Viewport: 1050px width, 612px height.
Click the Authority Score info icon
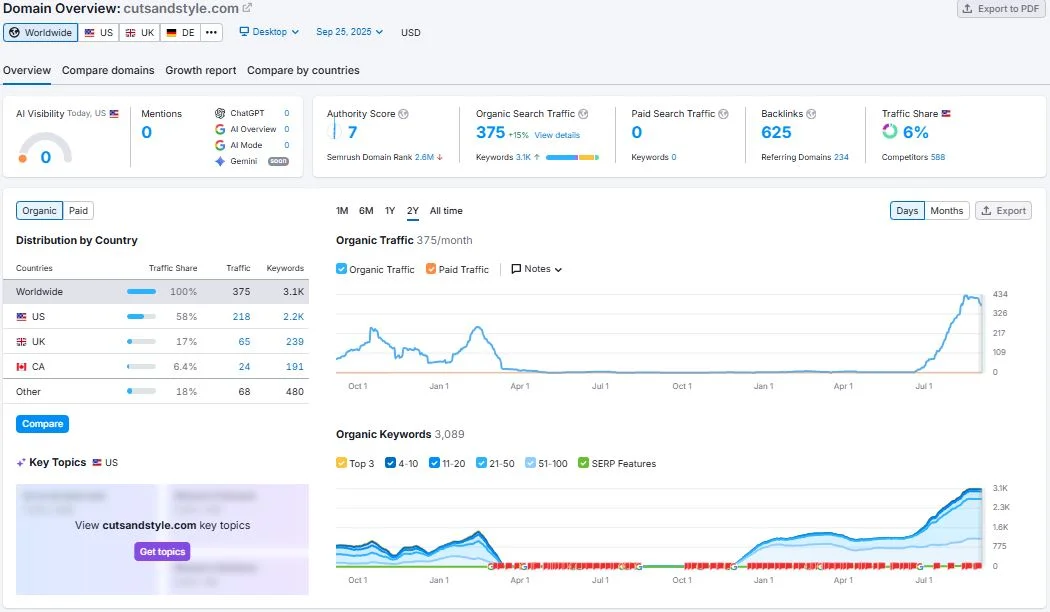click(x=403, y=114)
